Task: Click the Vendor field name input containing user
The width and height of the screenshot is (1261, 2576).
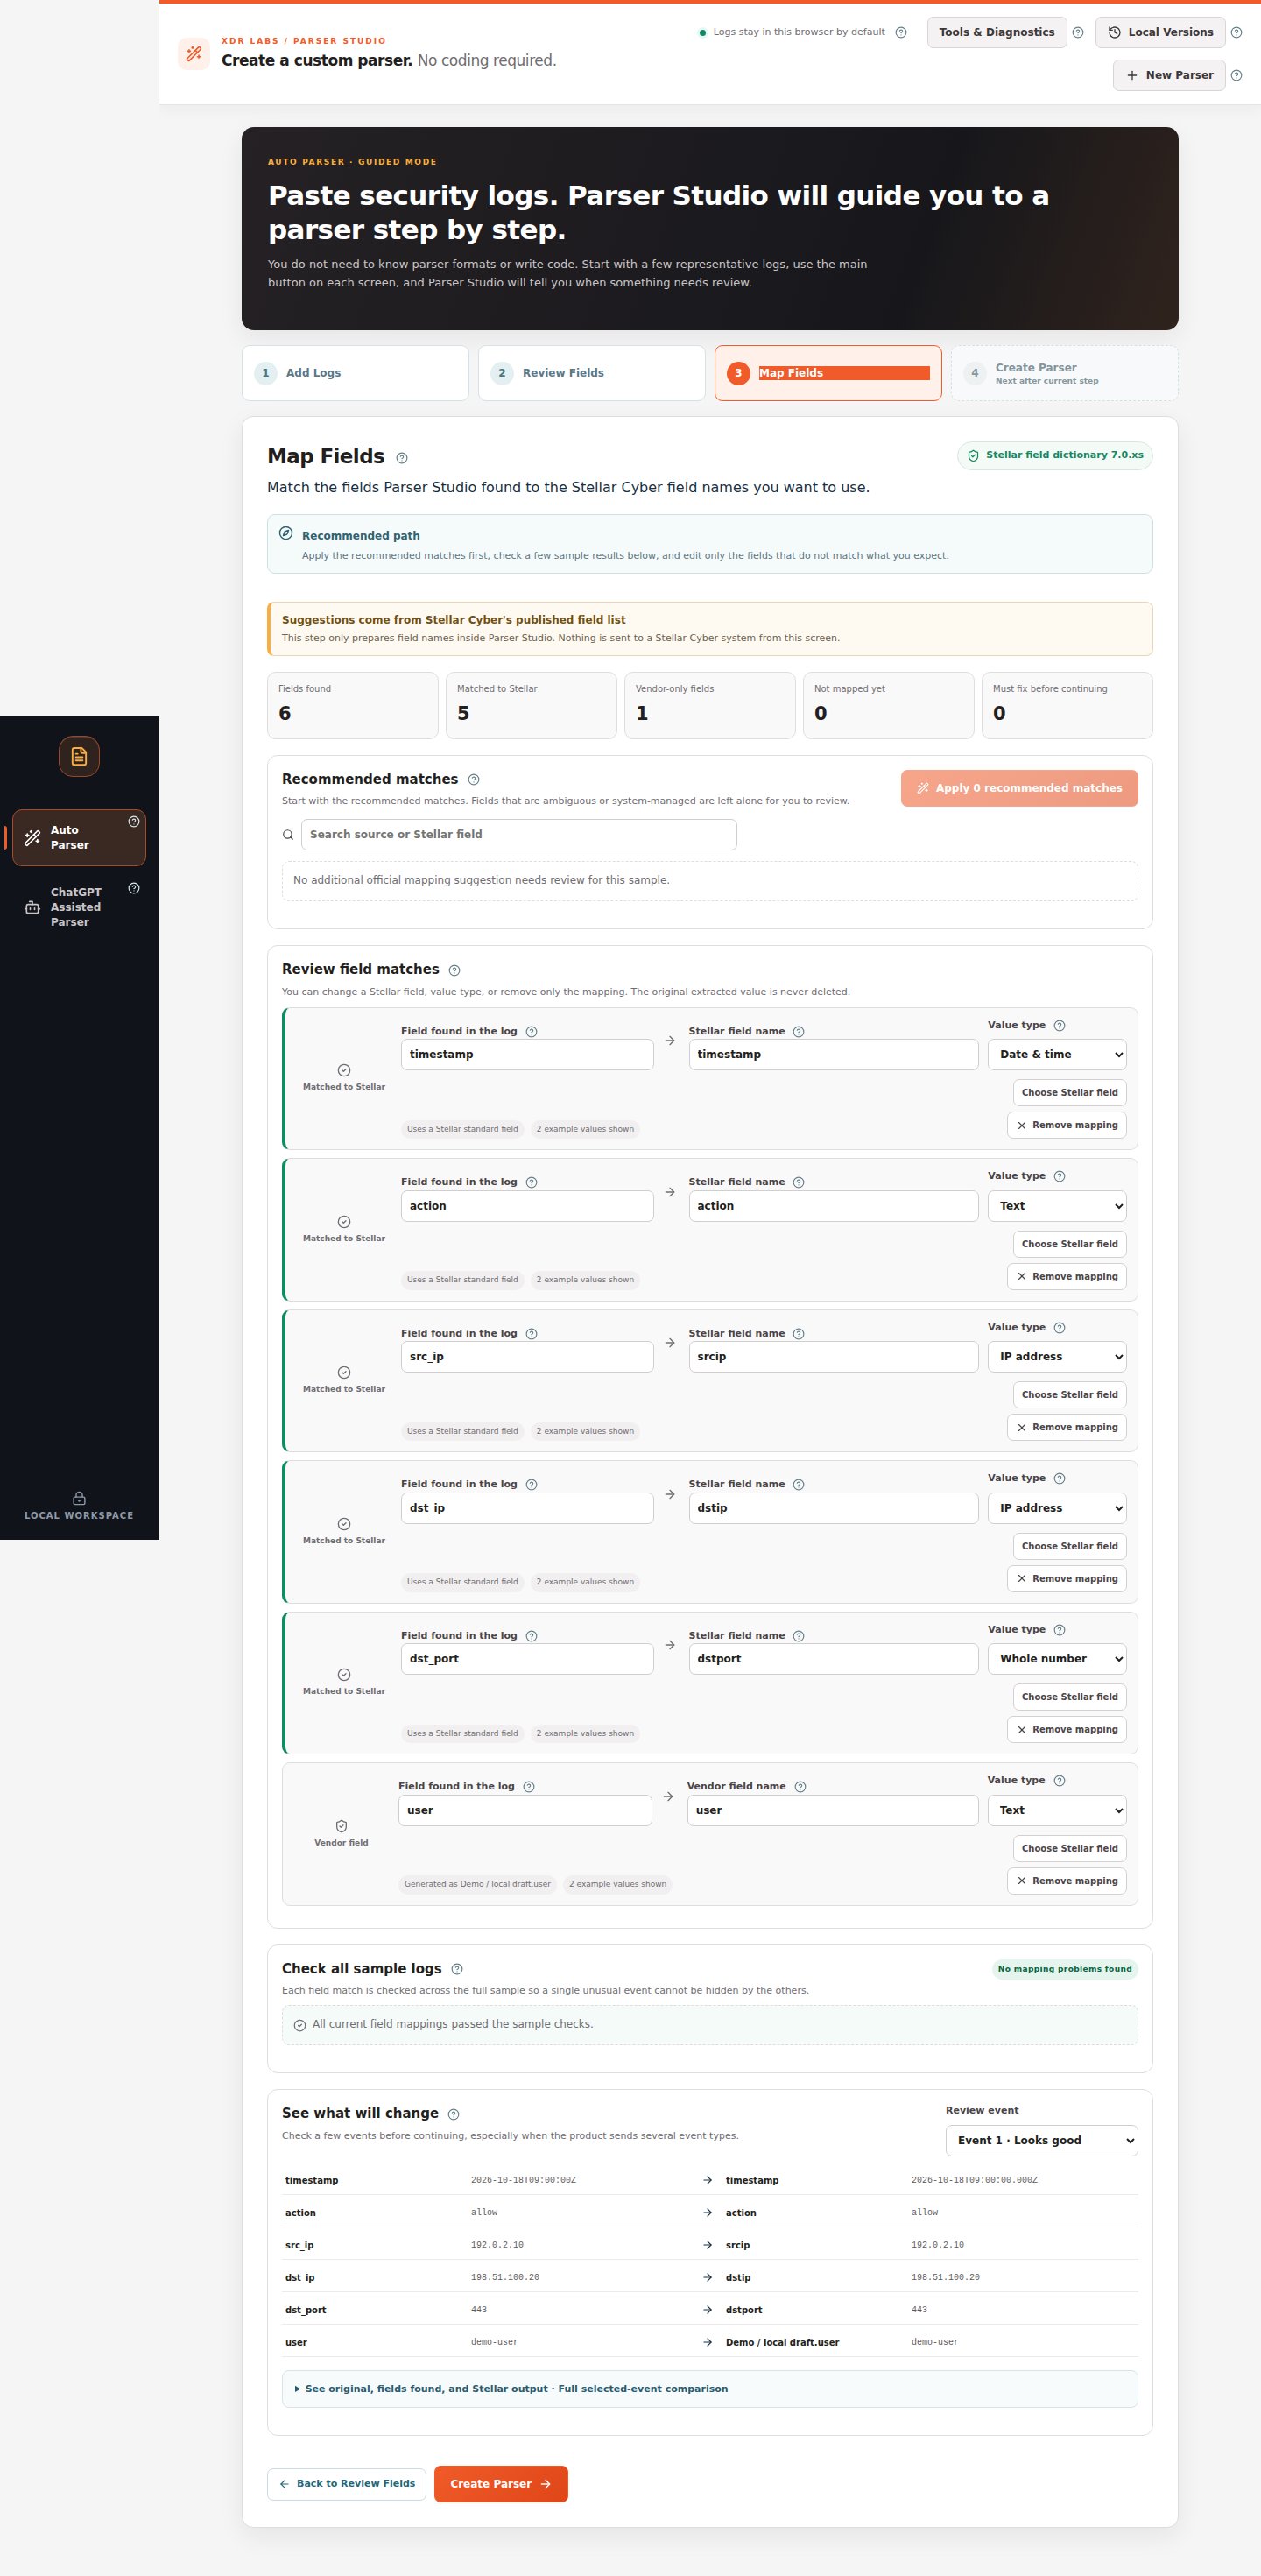Action: pyautogui.click(x=832, y=1810)
